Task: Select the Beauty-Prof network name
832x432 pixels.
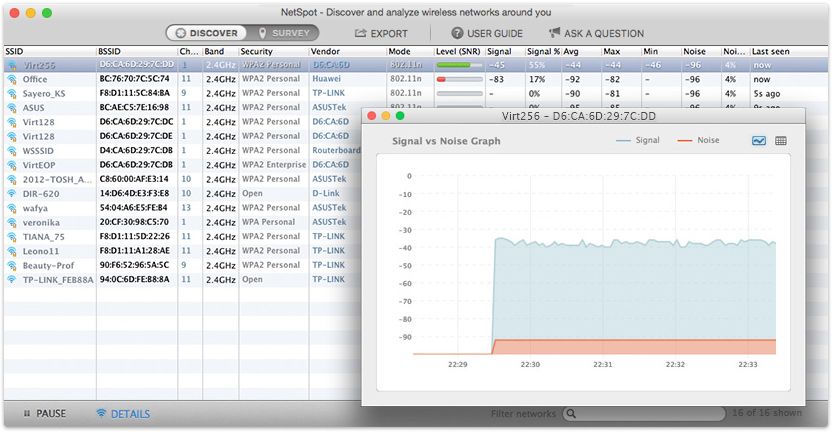Action: [48, 265]
